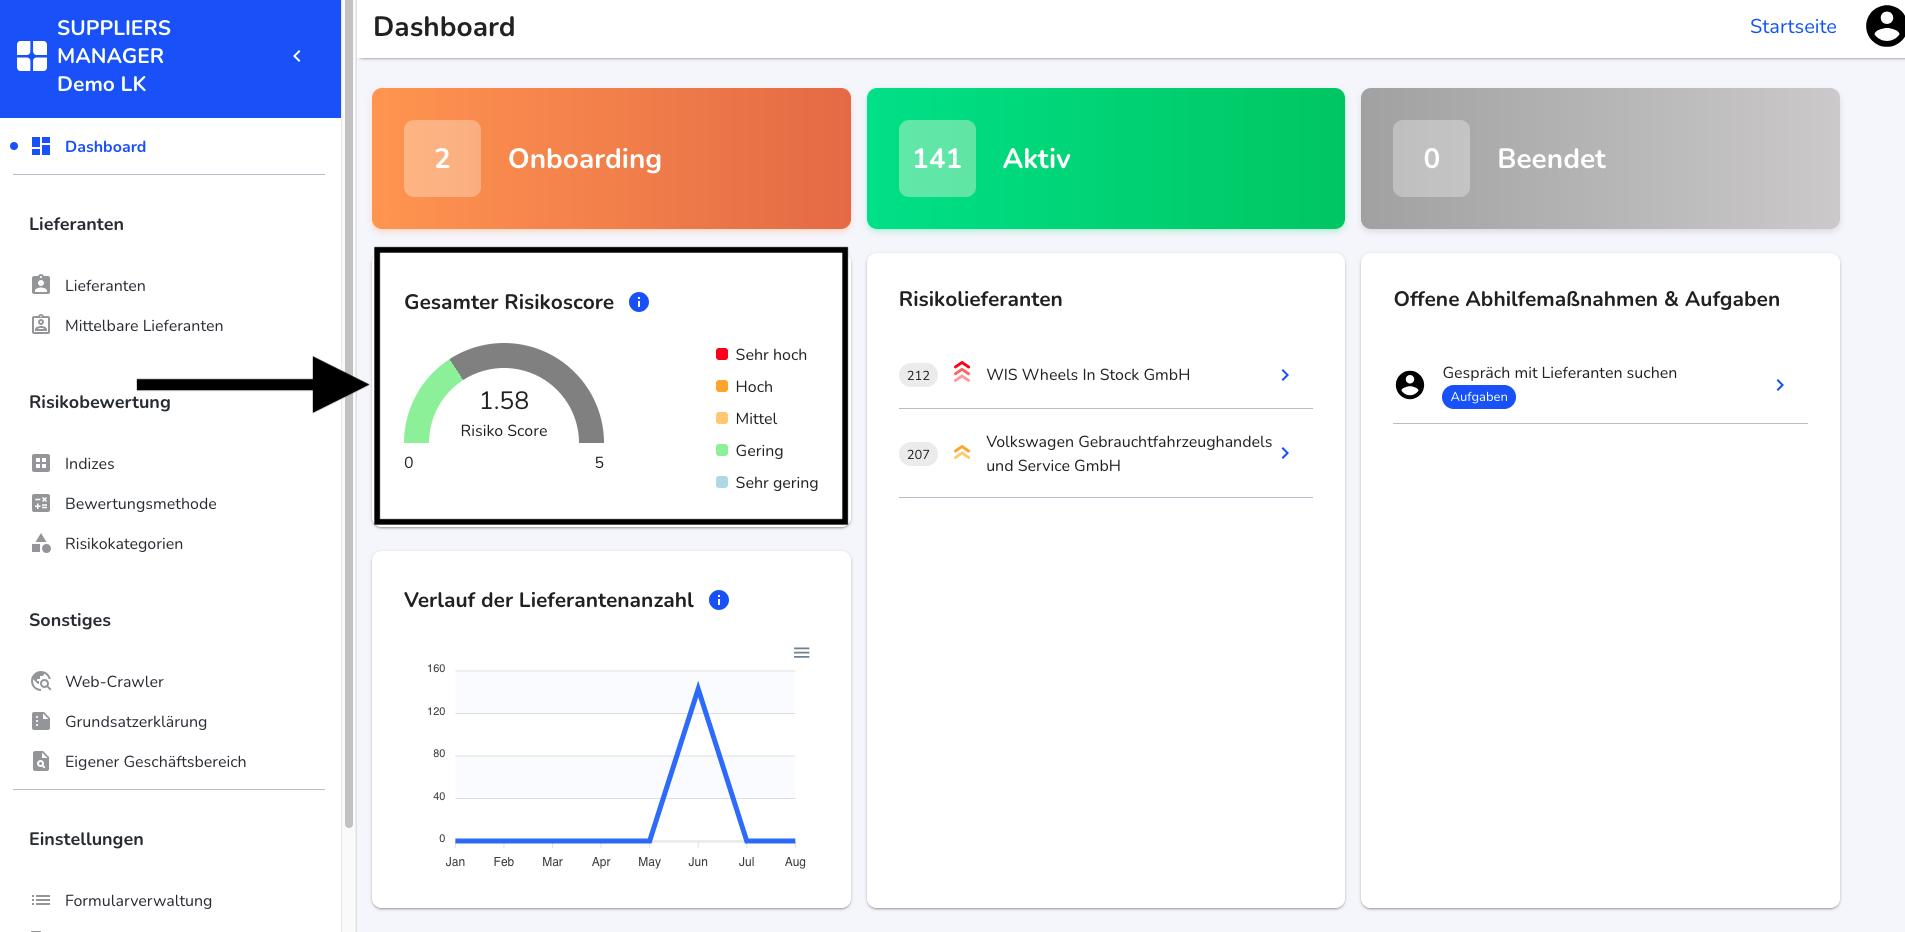
Task: Open Bewertungsmethode page
Action: tap(141, 503)
